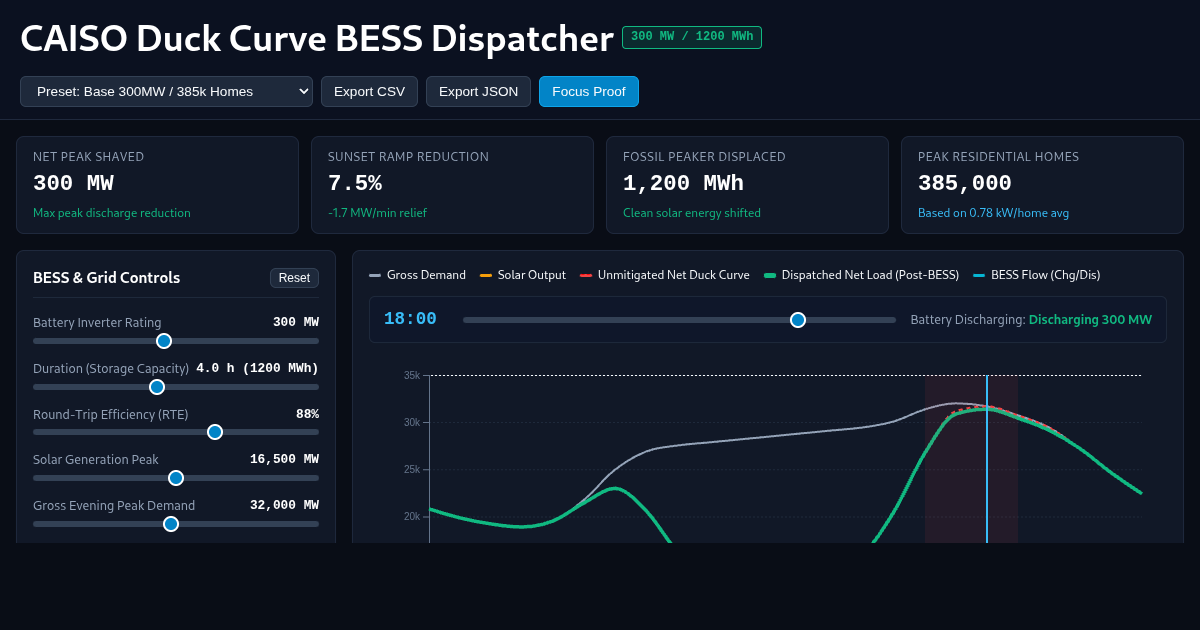
Task: Click the CAISO Duck Curve BESS Dispatcher title
Action: point(317,39)
